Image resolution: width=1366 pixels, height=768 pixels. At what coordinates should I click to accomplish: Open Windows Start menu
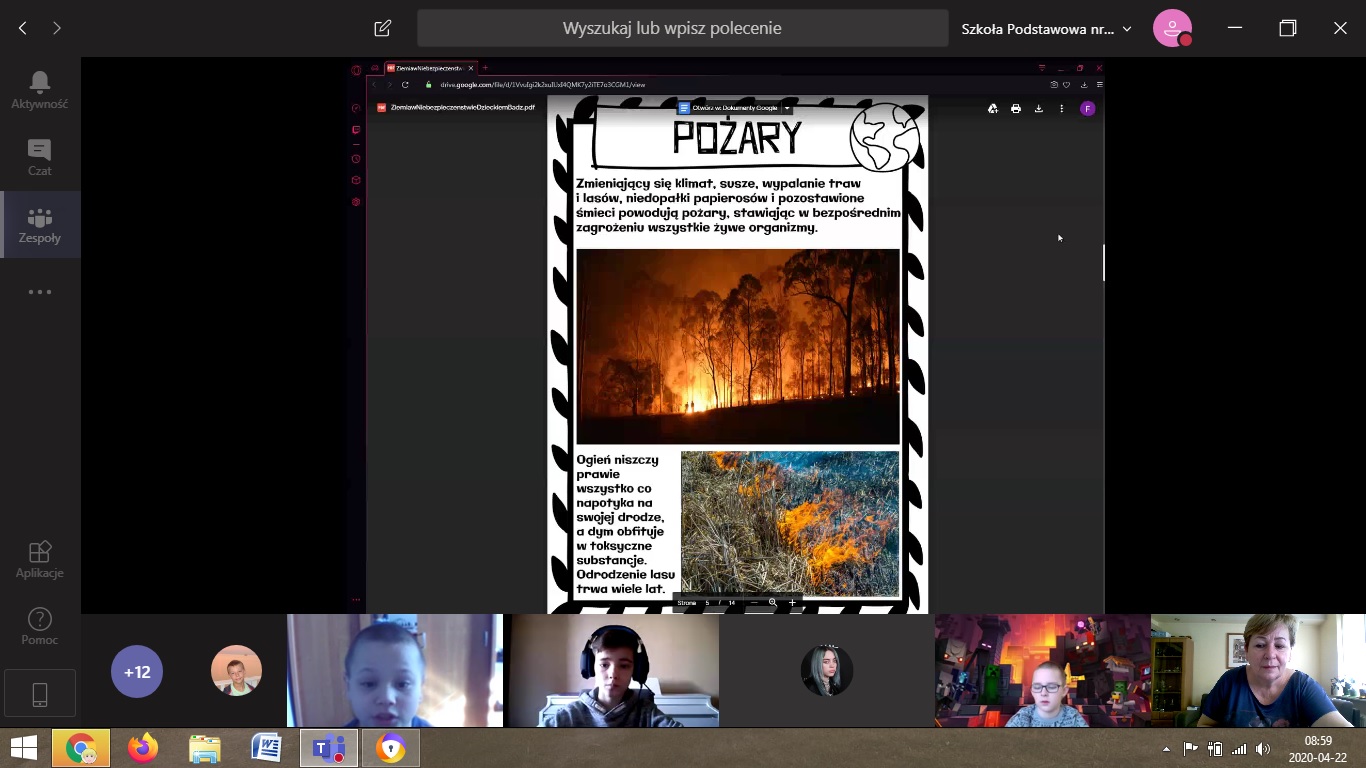point(23,748)
